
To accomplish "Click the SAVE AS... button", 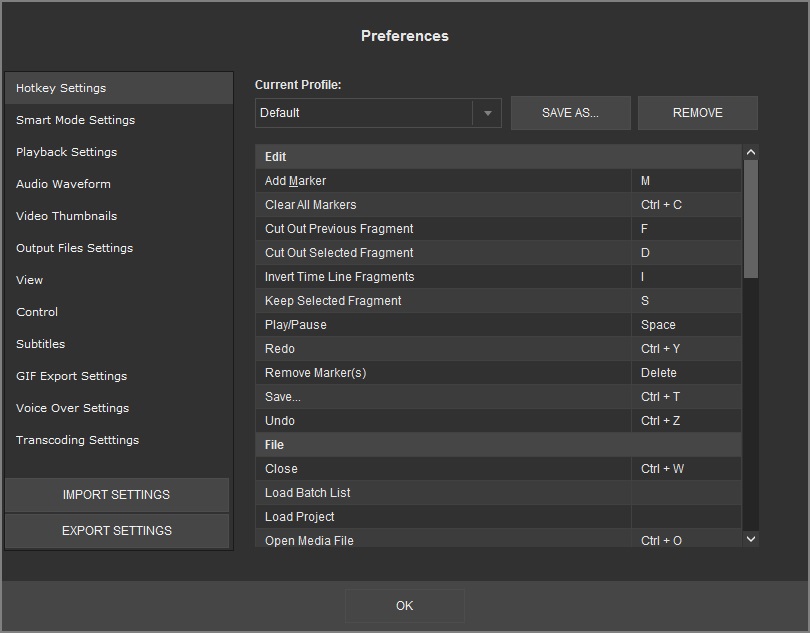I will click(570, 113).
